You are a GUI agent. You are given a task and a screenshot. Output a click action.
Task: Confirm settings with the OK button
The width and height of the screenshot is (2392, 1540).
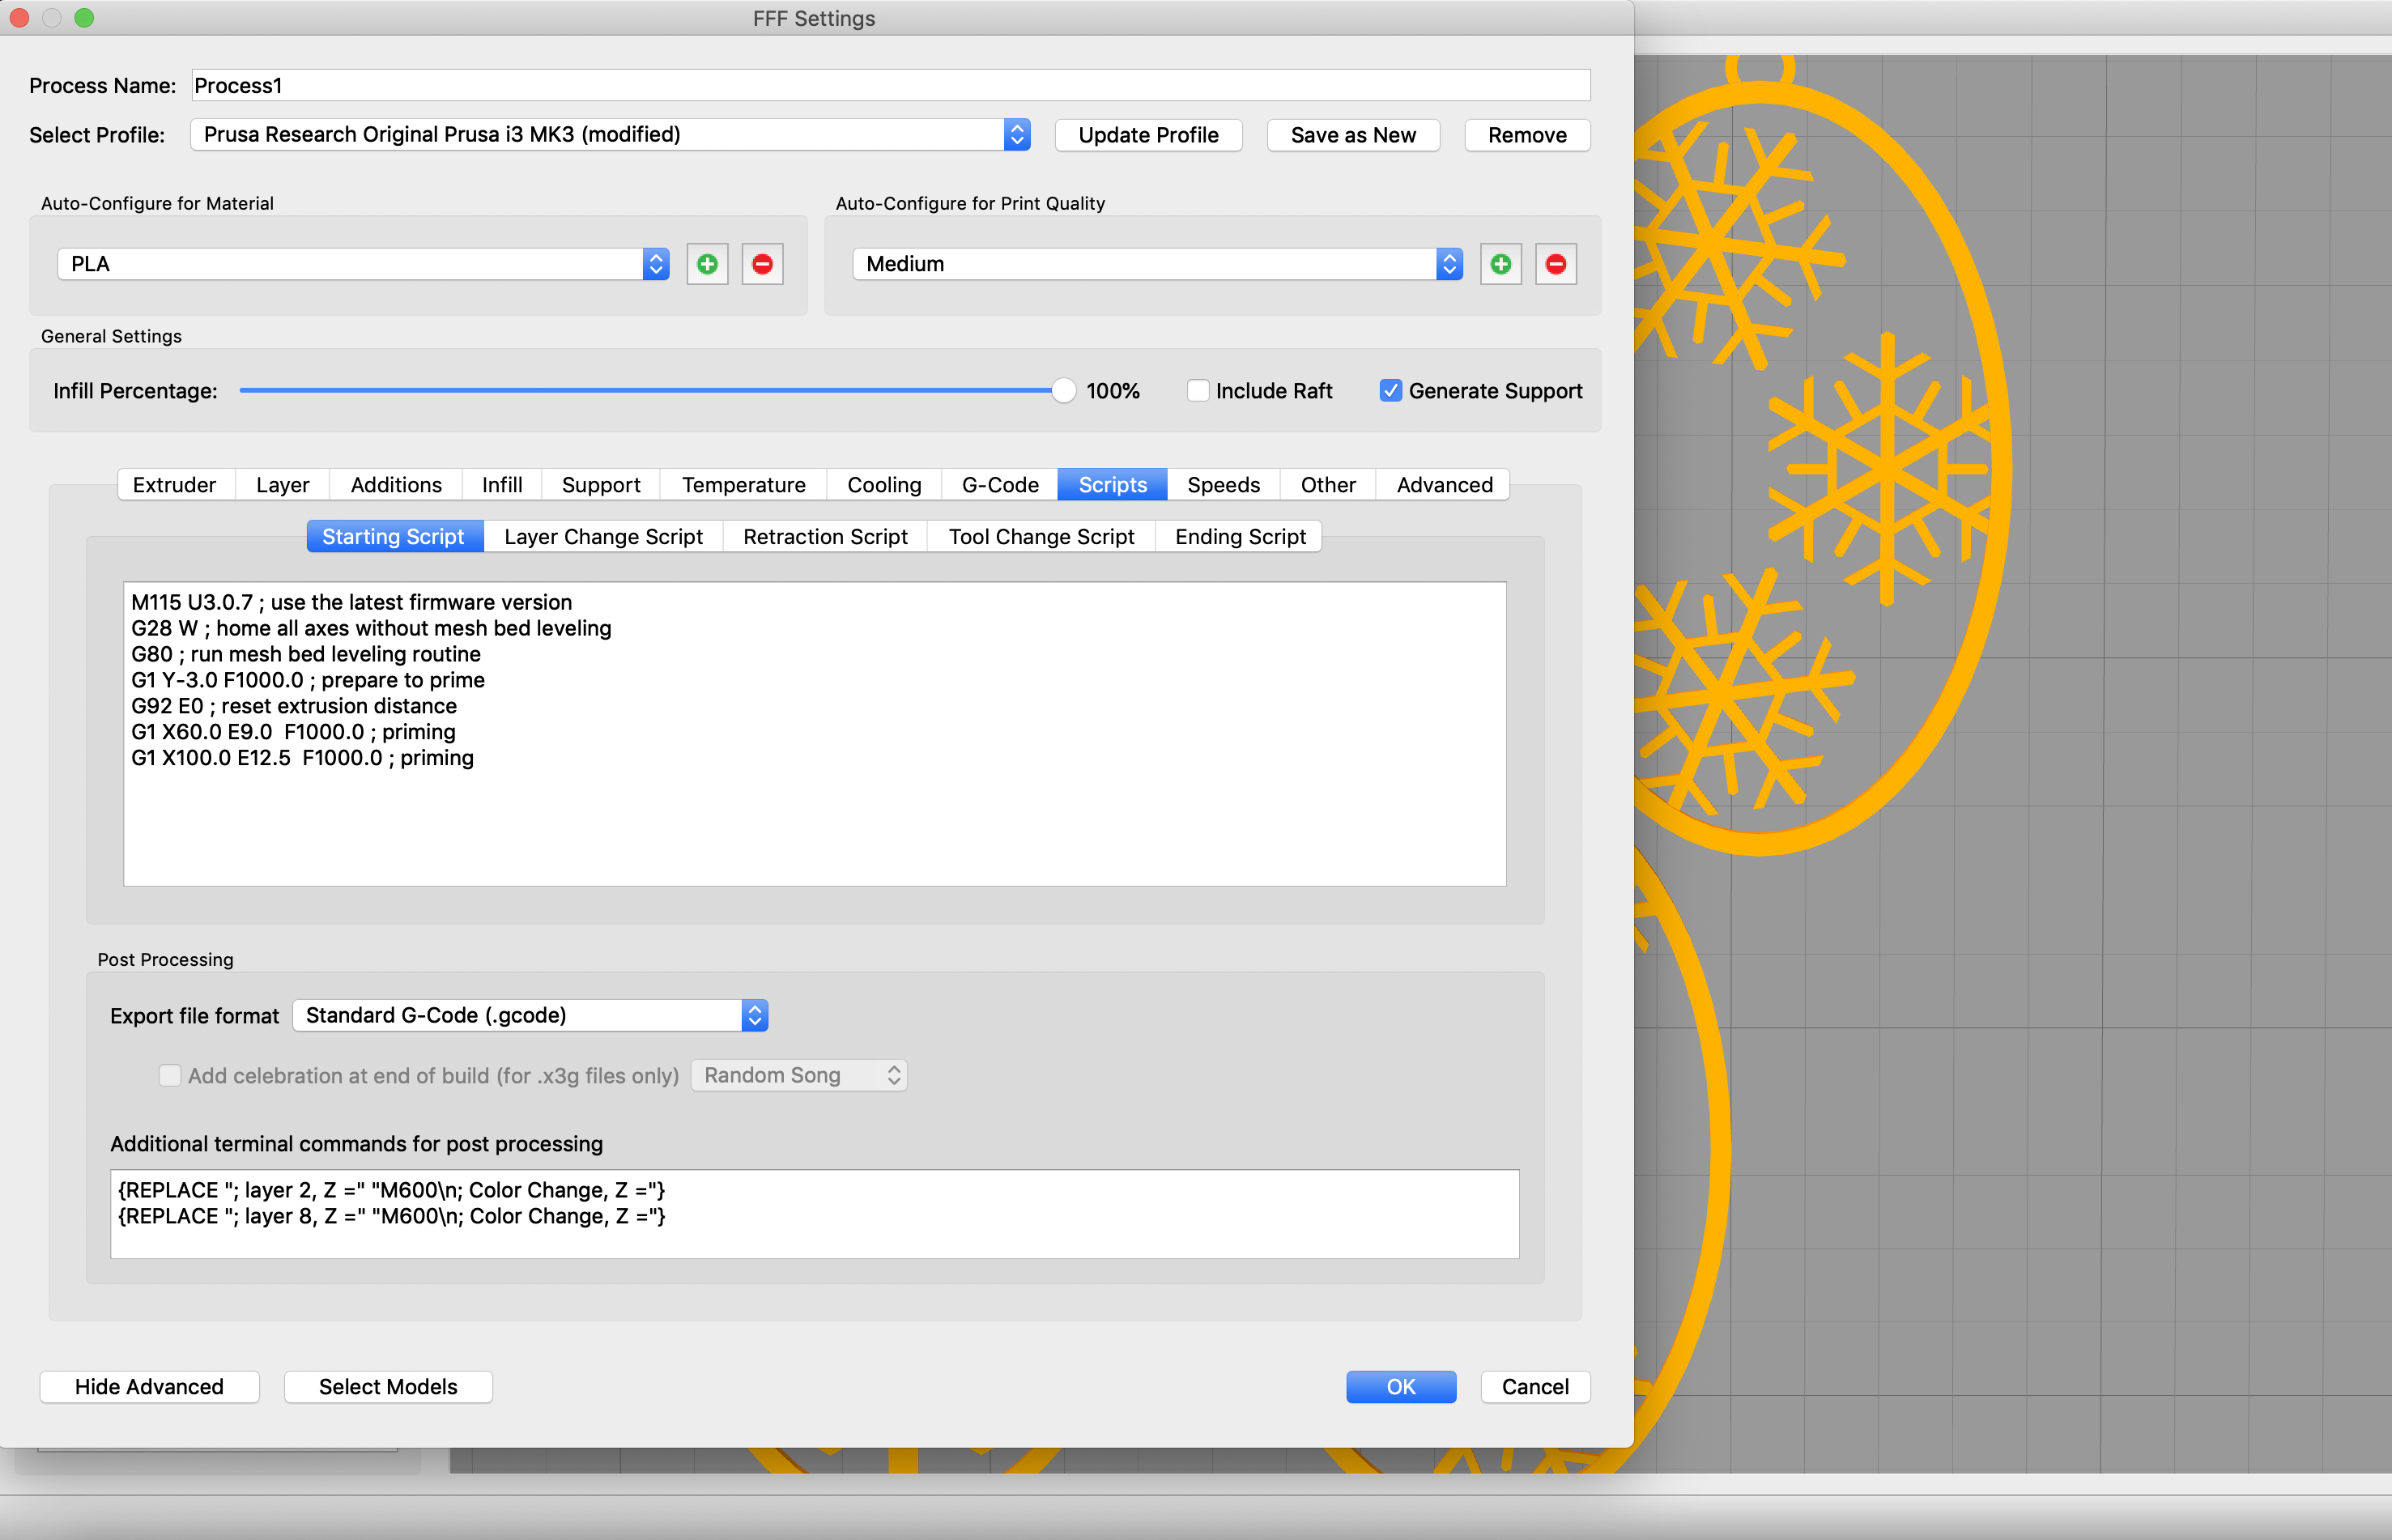click(1401, 1387)
